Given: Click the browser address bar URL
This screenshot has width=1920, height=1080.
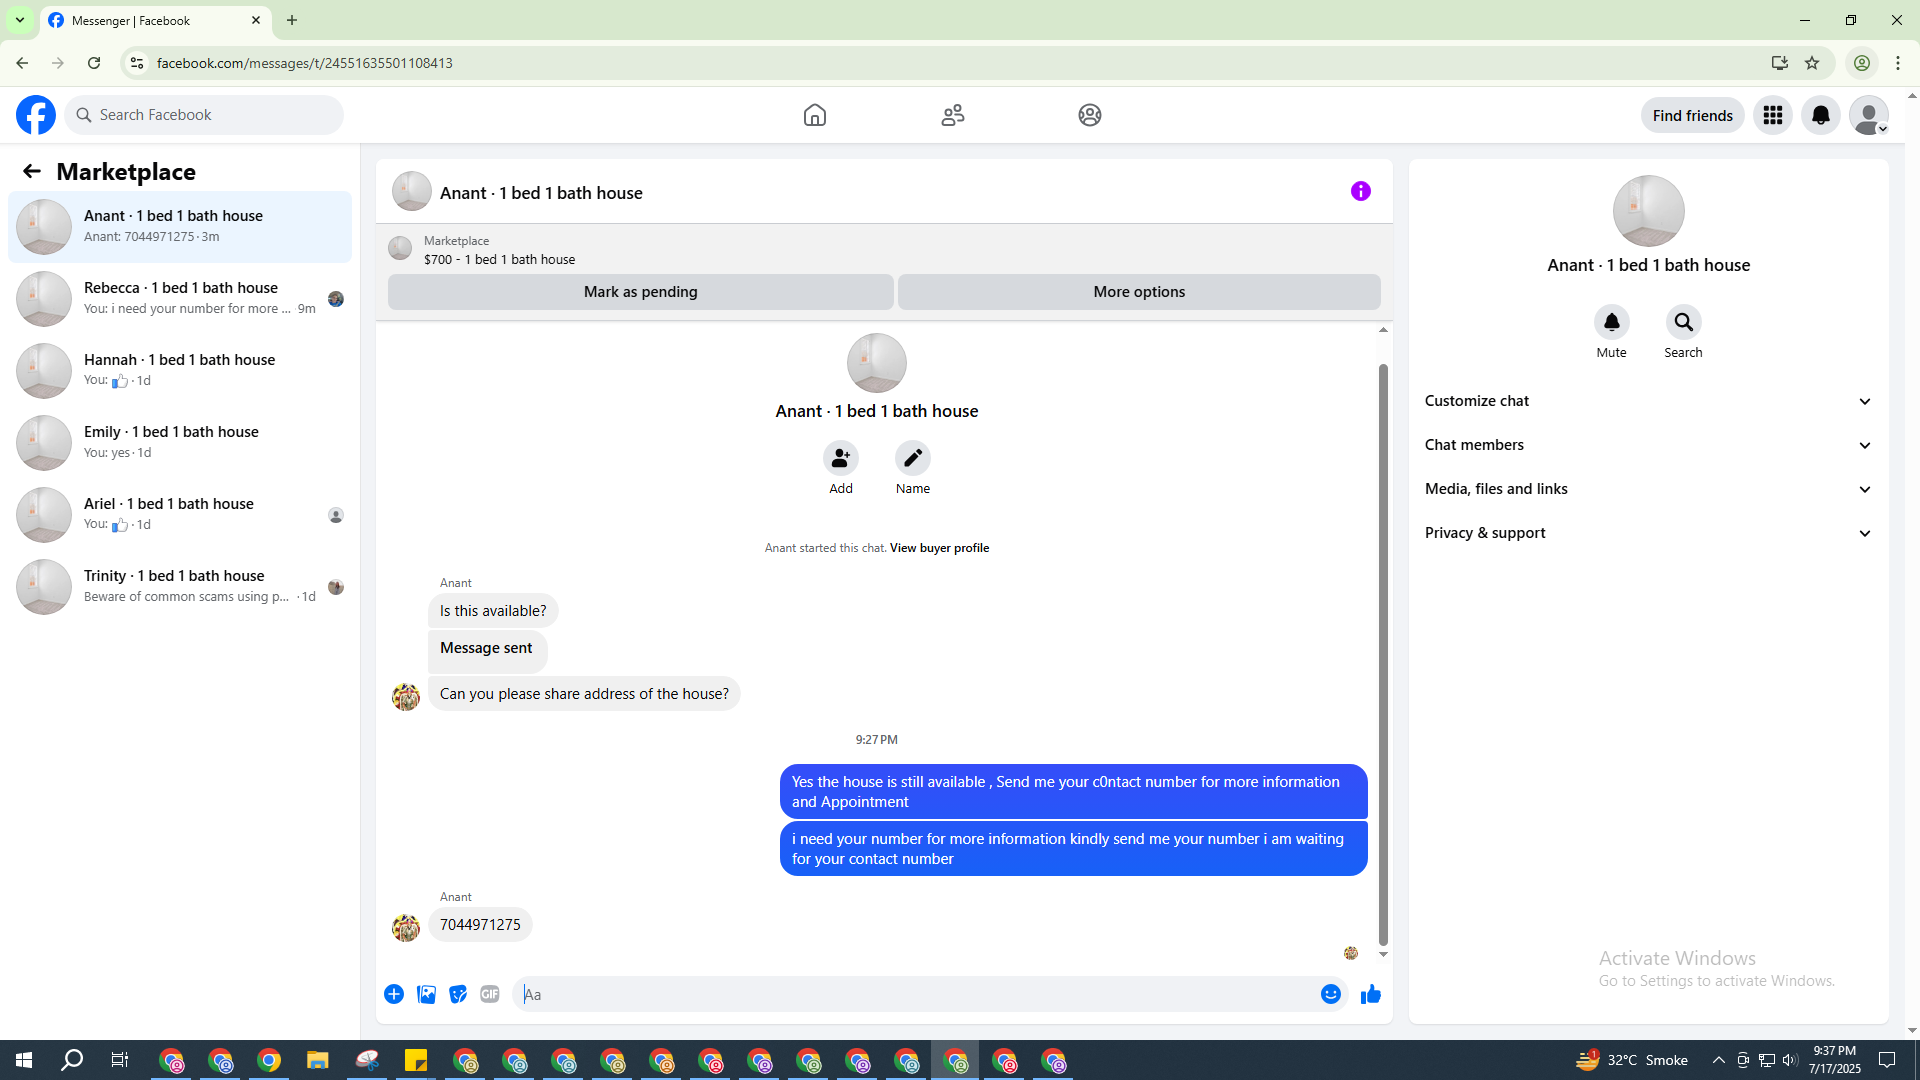Looking at the screenshot, I should (x=305, y=63).
